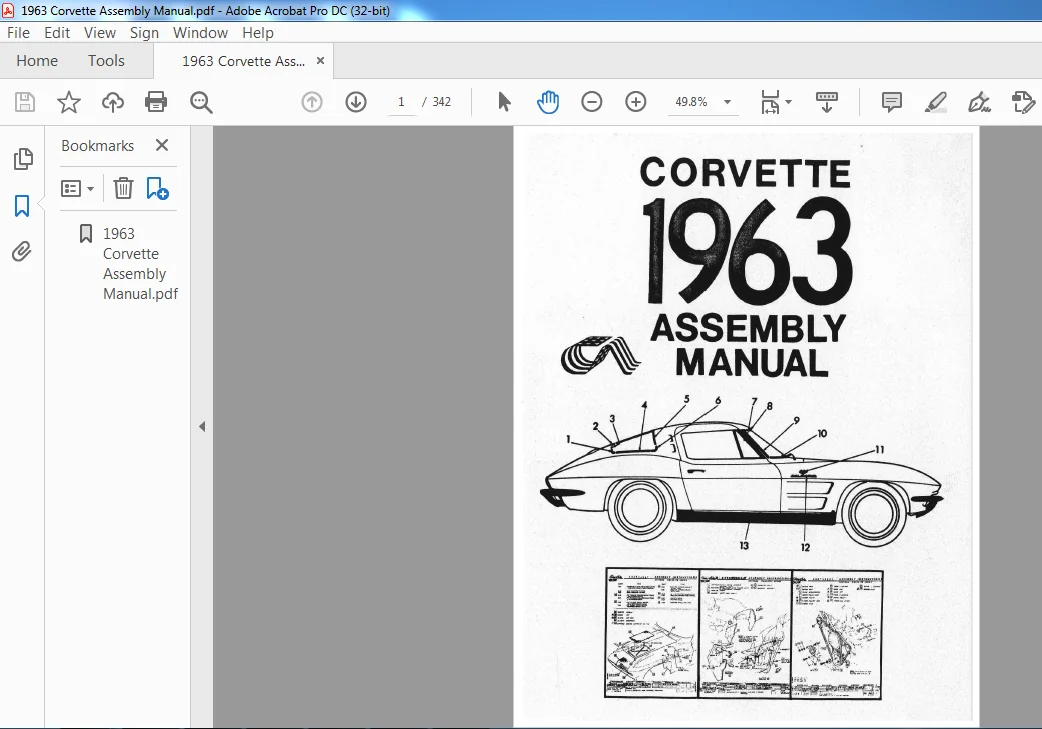Add a new bookmark icon
1042x729 pixels.
point(157,188)
